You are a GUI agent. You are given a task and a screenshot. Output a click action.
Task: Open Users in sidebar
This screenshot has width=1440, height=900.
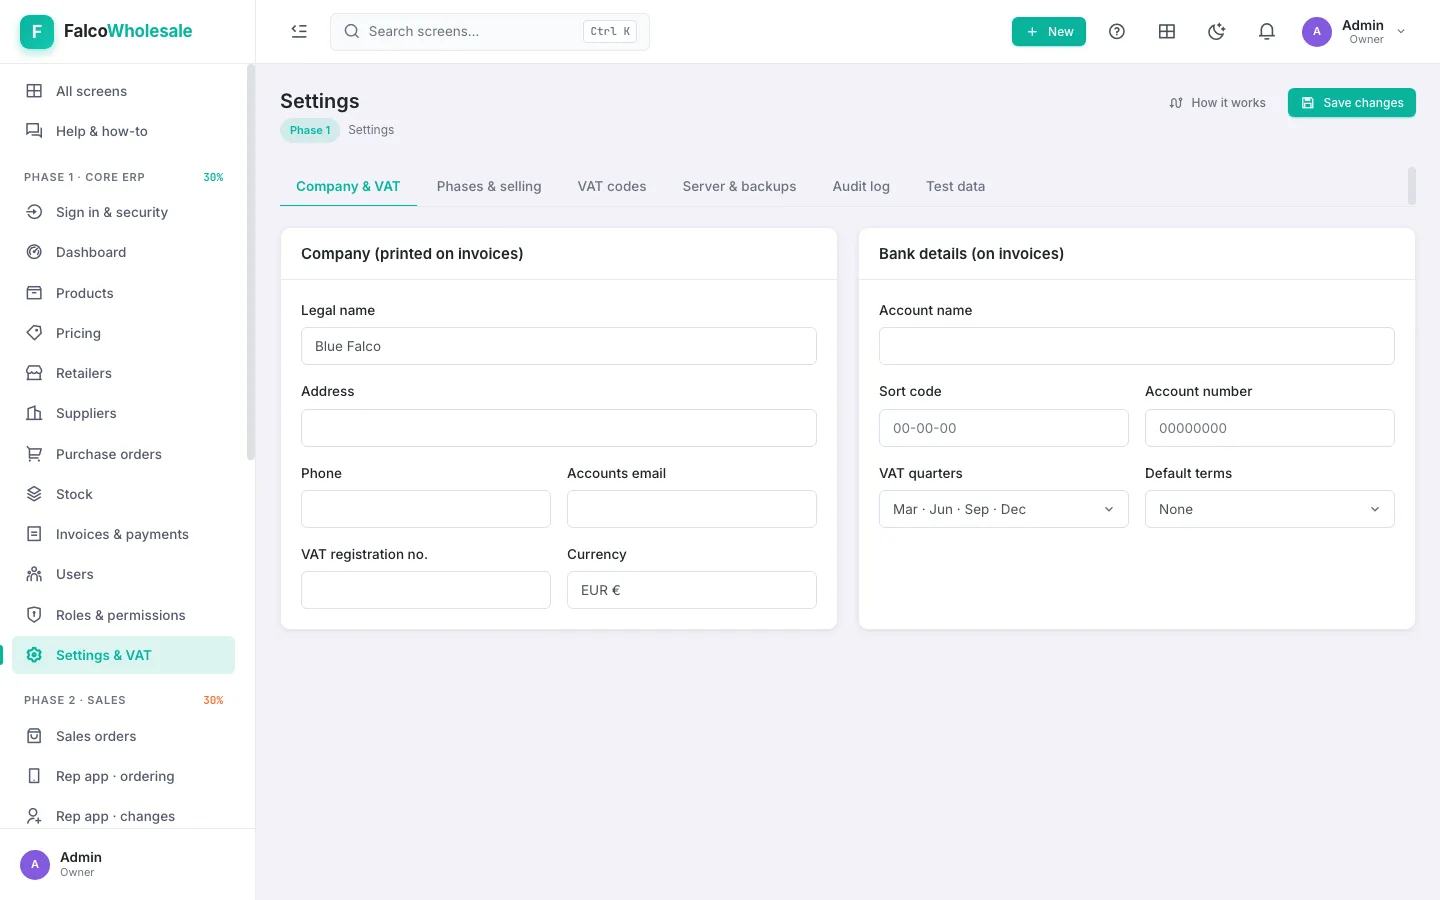click(x=123, y=574)
